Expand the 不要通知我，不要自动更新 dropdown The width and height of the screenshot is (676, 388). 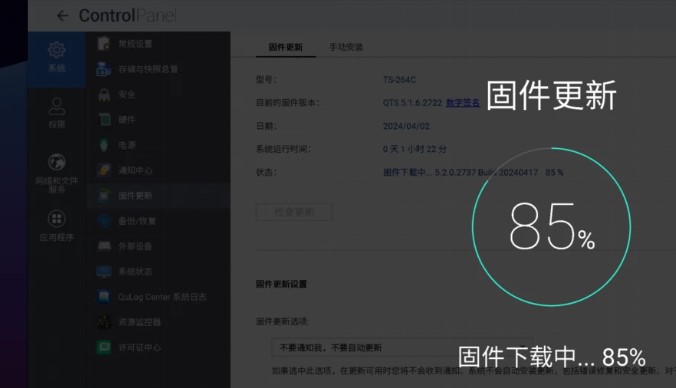click(402, 347)
